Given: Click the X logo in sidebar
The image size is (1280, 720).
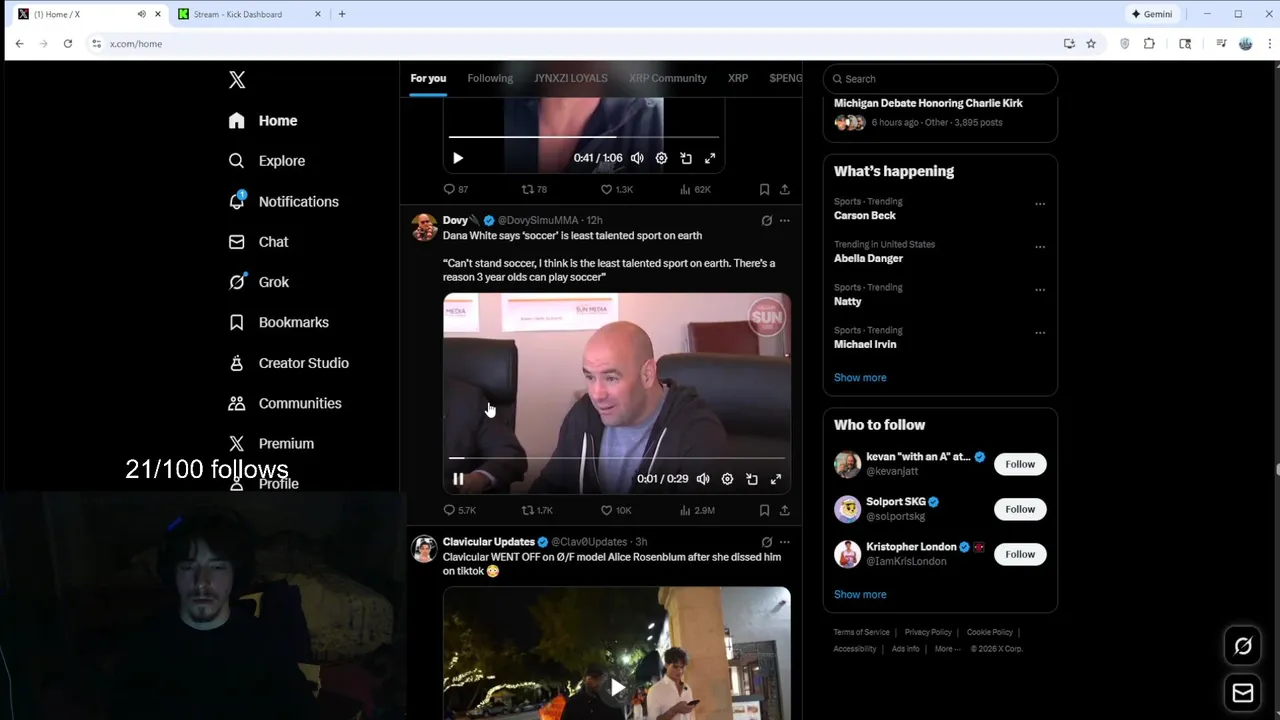Looking at the screenshot, I should click(237, 80).
